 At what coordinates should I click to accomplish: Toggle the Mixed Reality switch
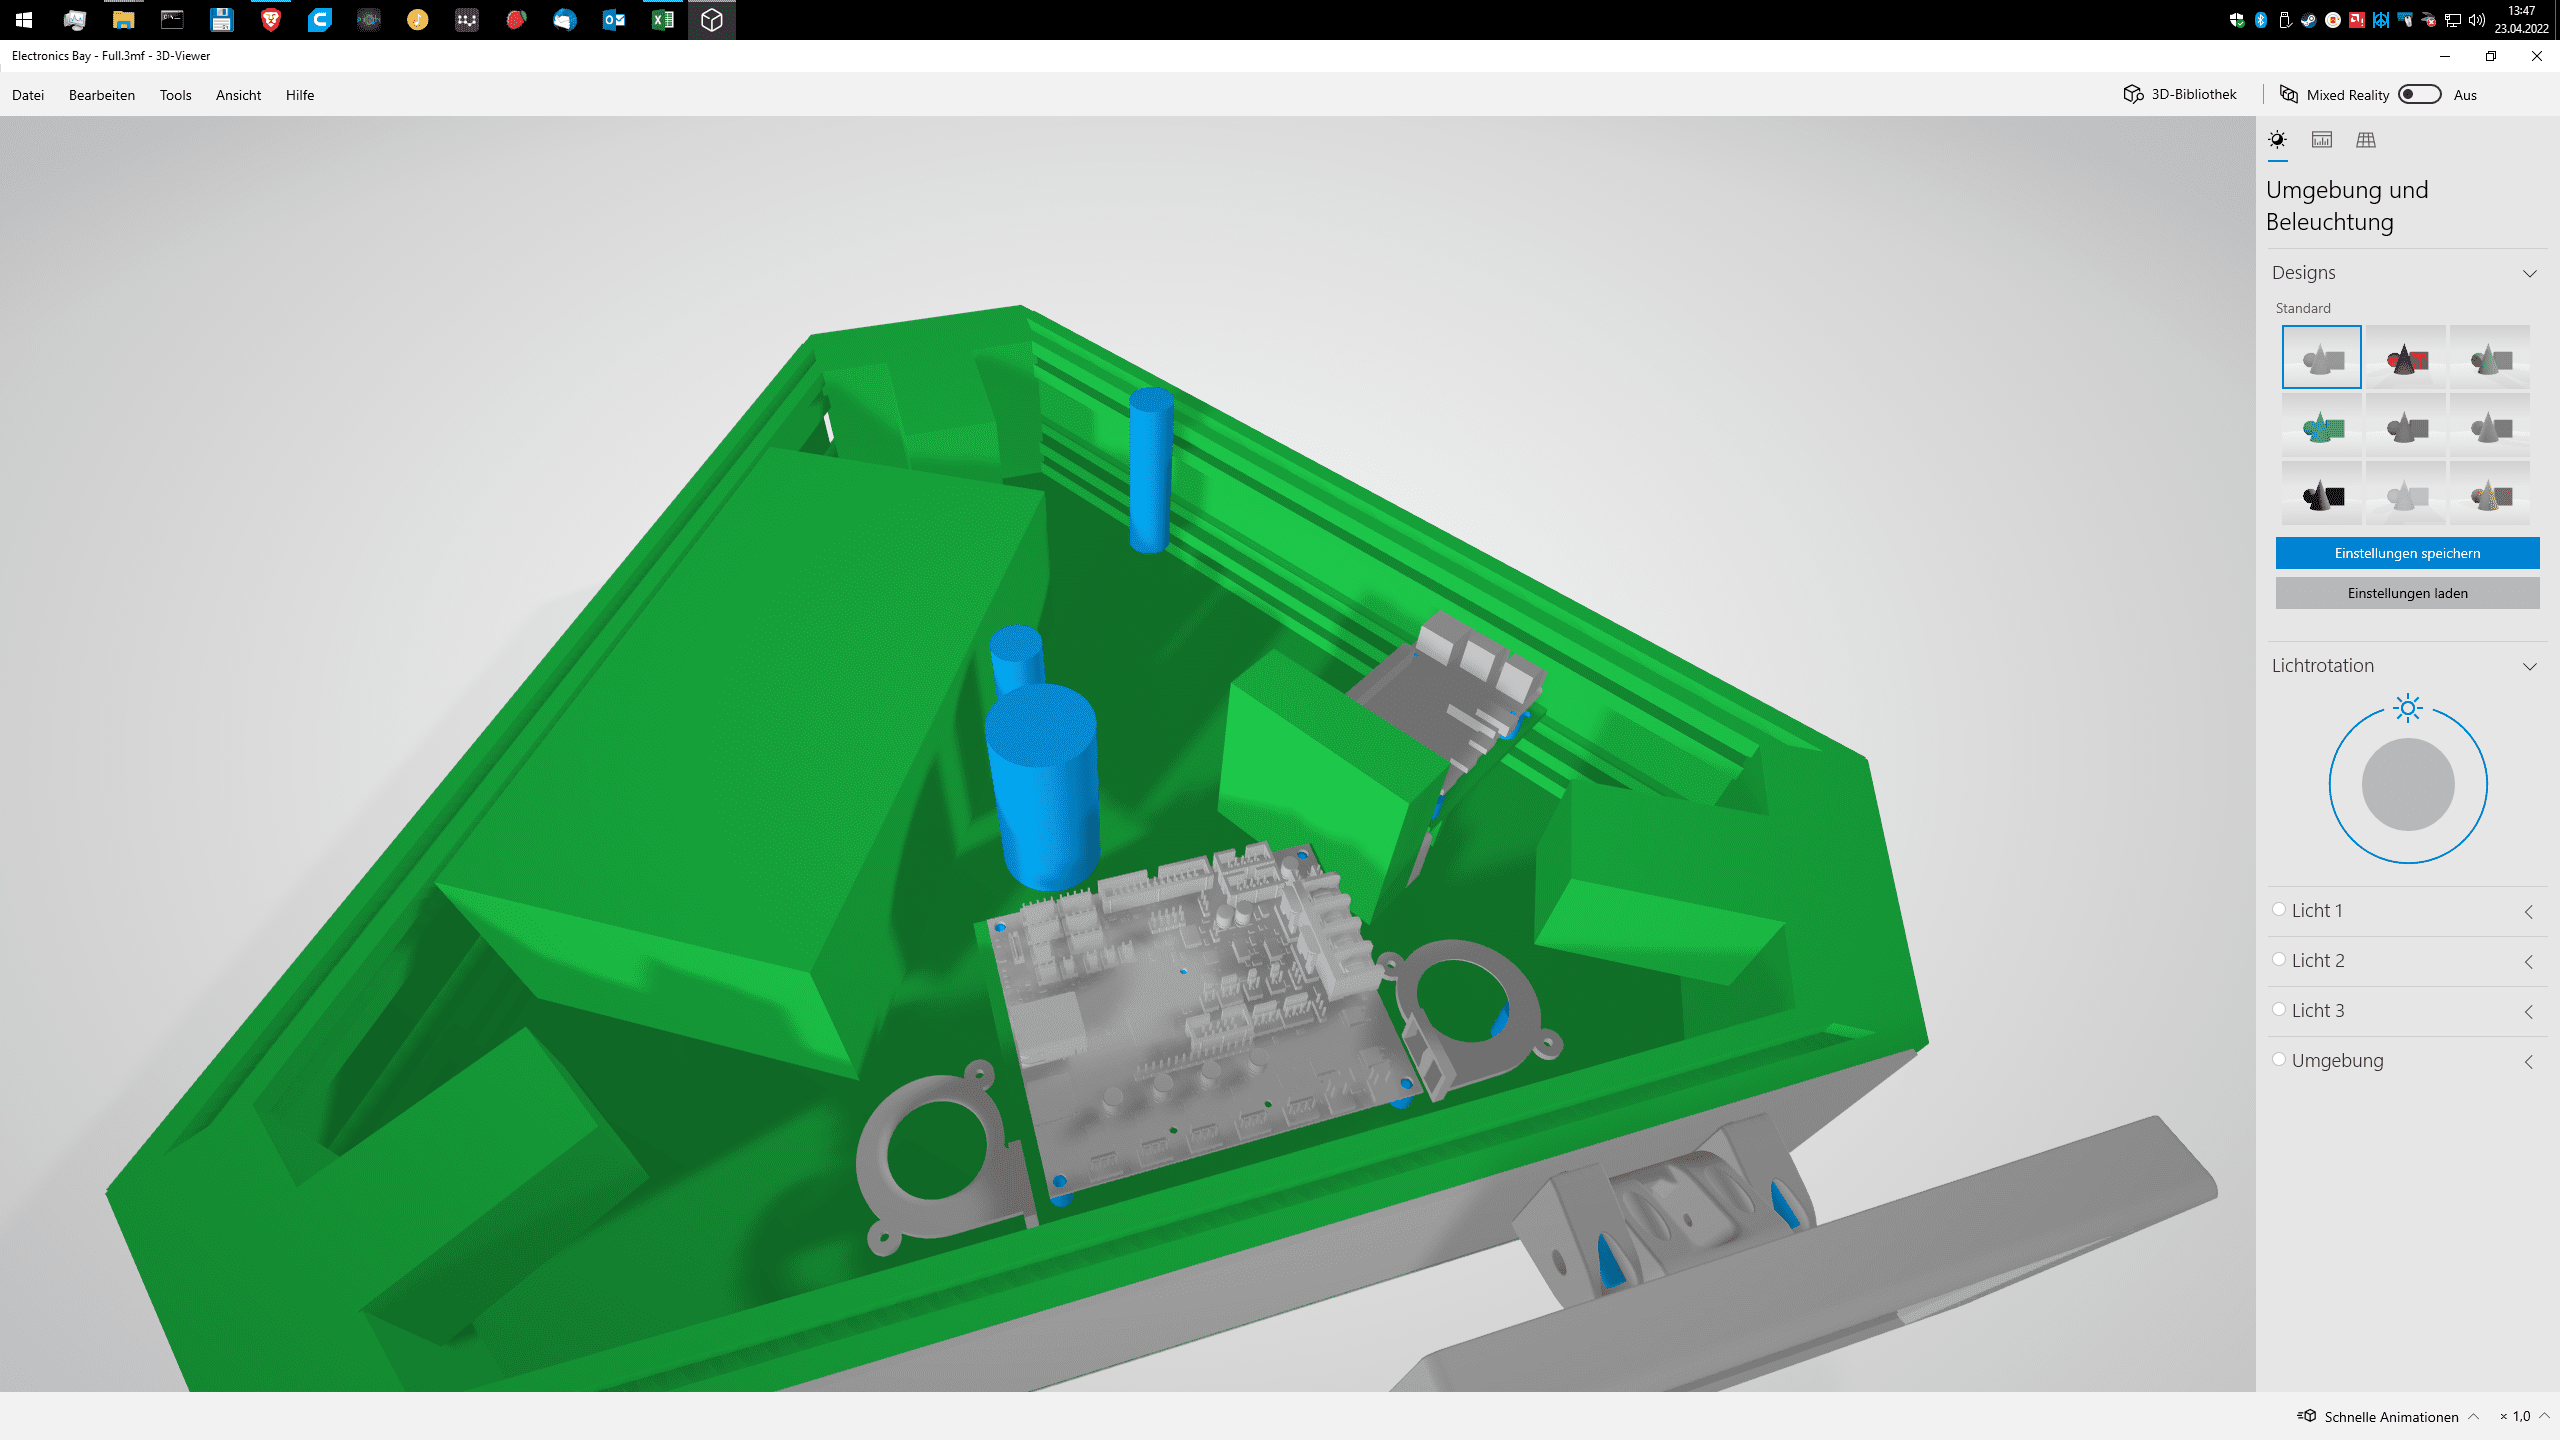pos(2419,94)
